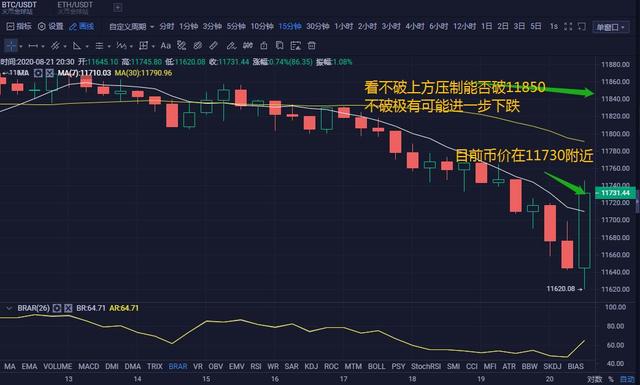Image resolution: width=640 pixels, height=385 pixels.
Task: Expand horizontal lines tool options arrow
Action: coord(109,47)
